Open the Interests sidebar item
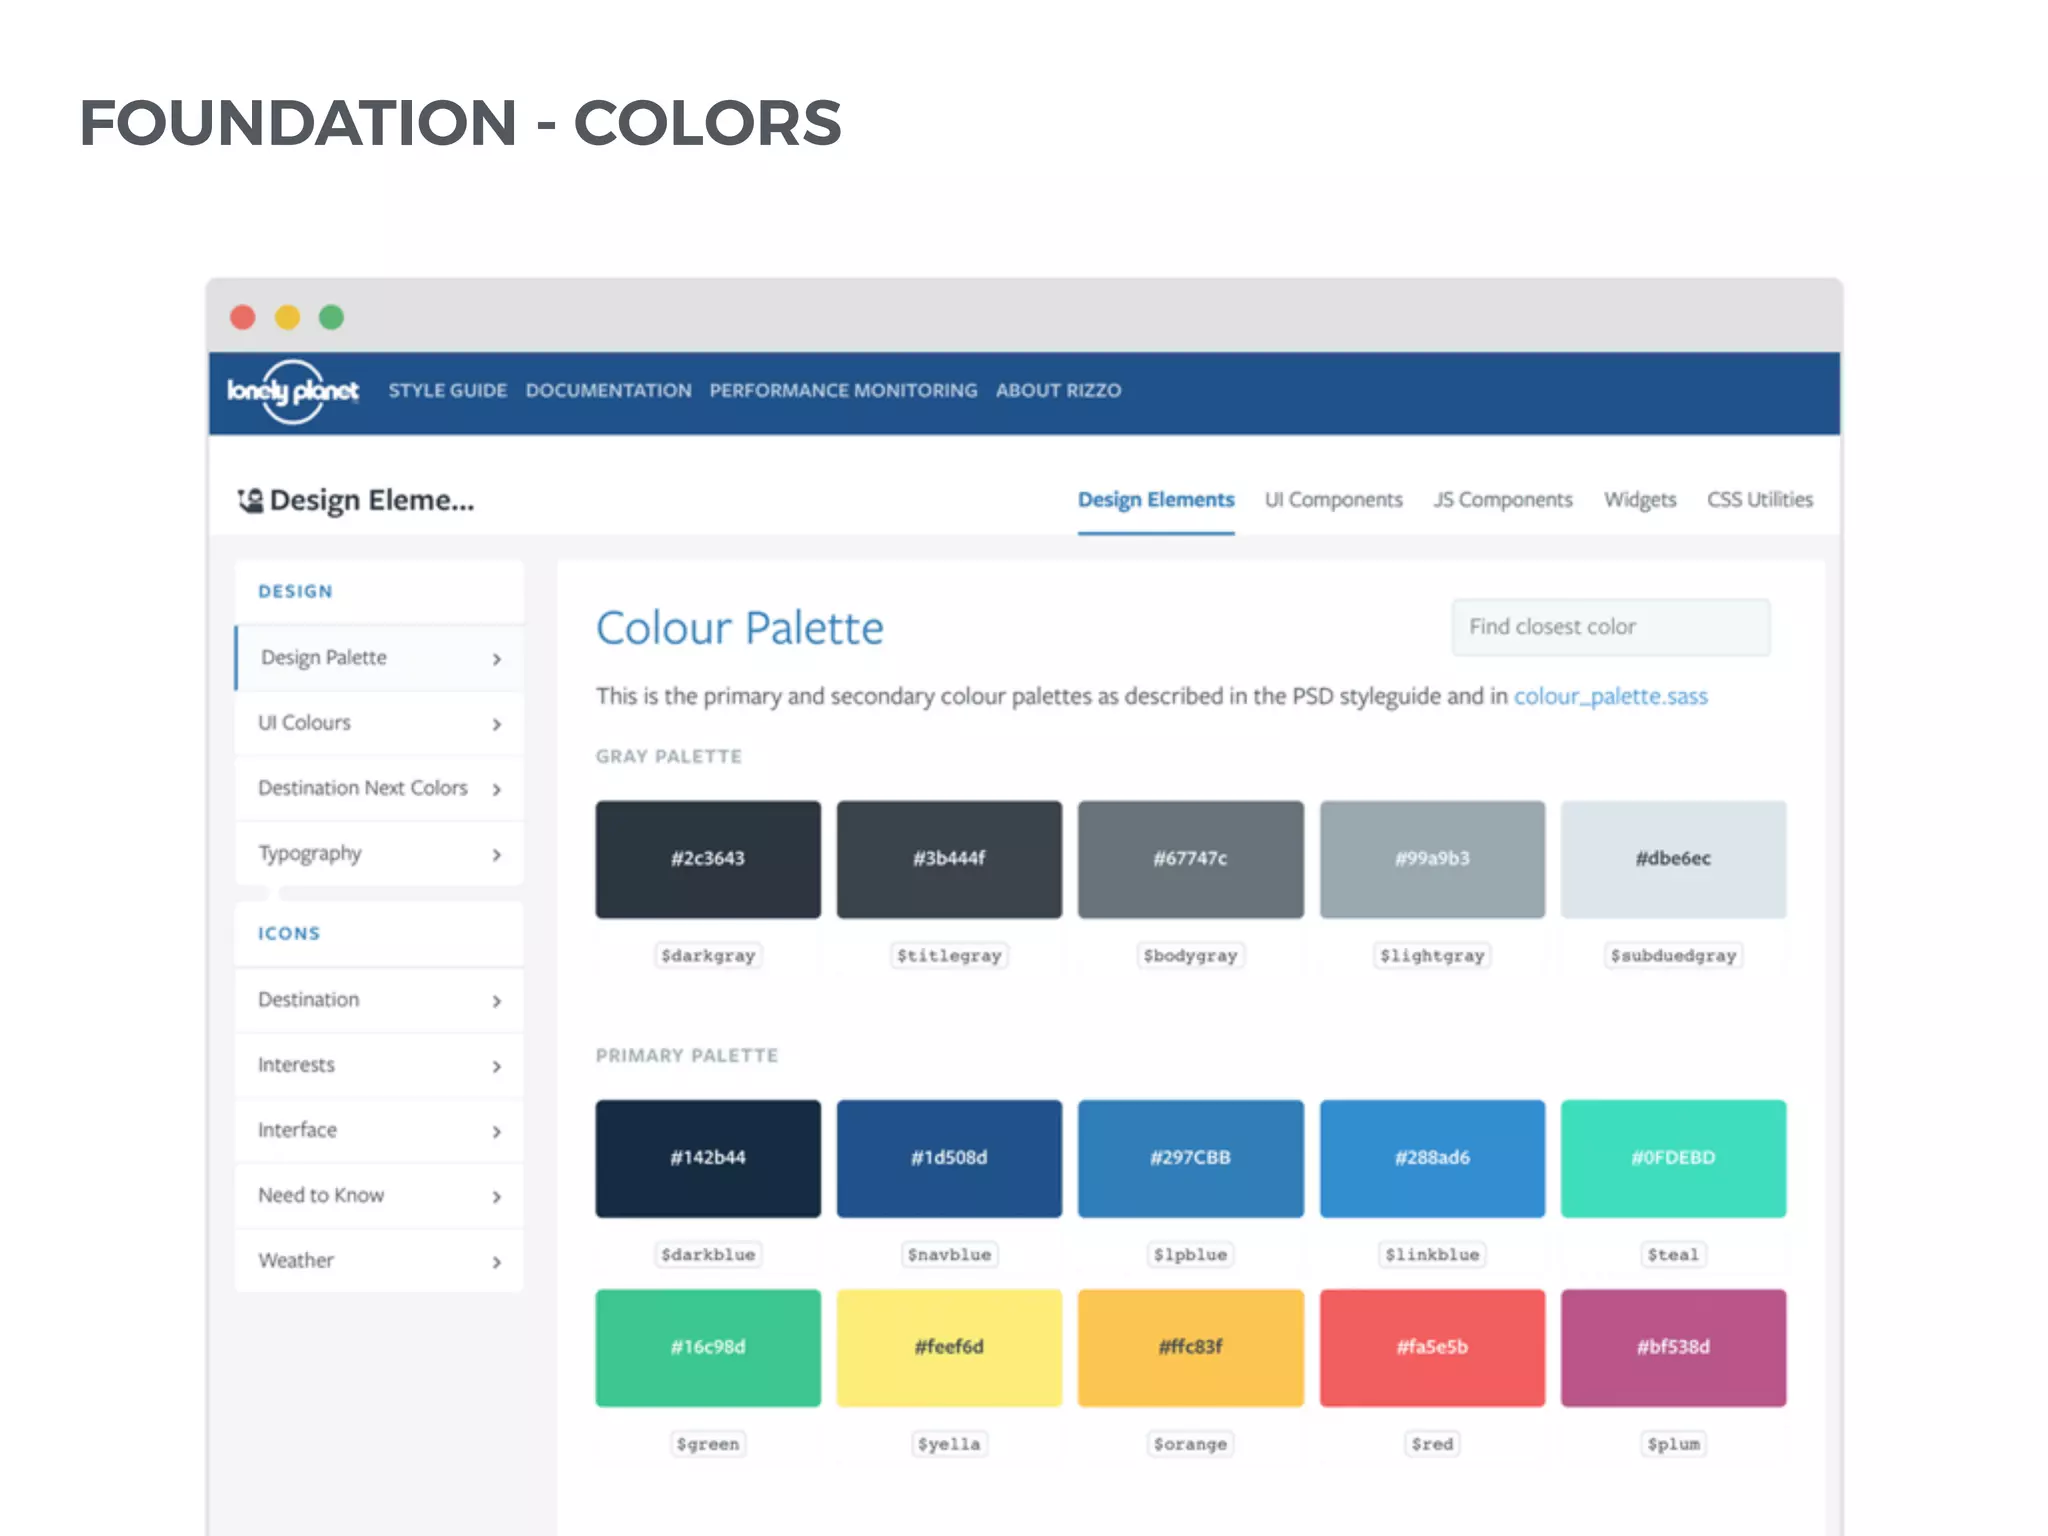This screenshot has width=2048, height=1536. pyautogui.click(x=379, y=1065)
